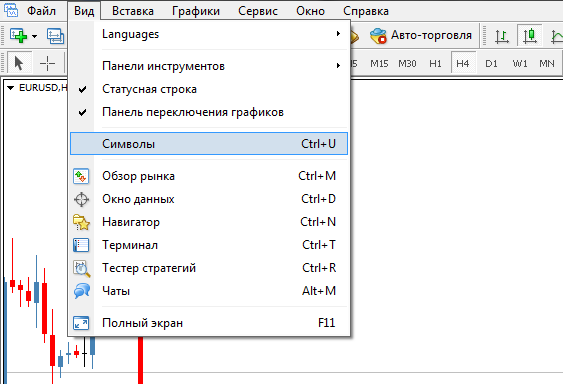Viewport: 563px width, 384px height.
Task: Click the Обзор рынка icon
Action: [81, 176]
